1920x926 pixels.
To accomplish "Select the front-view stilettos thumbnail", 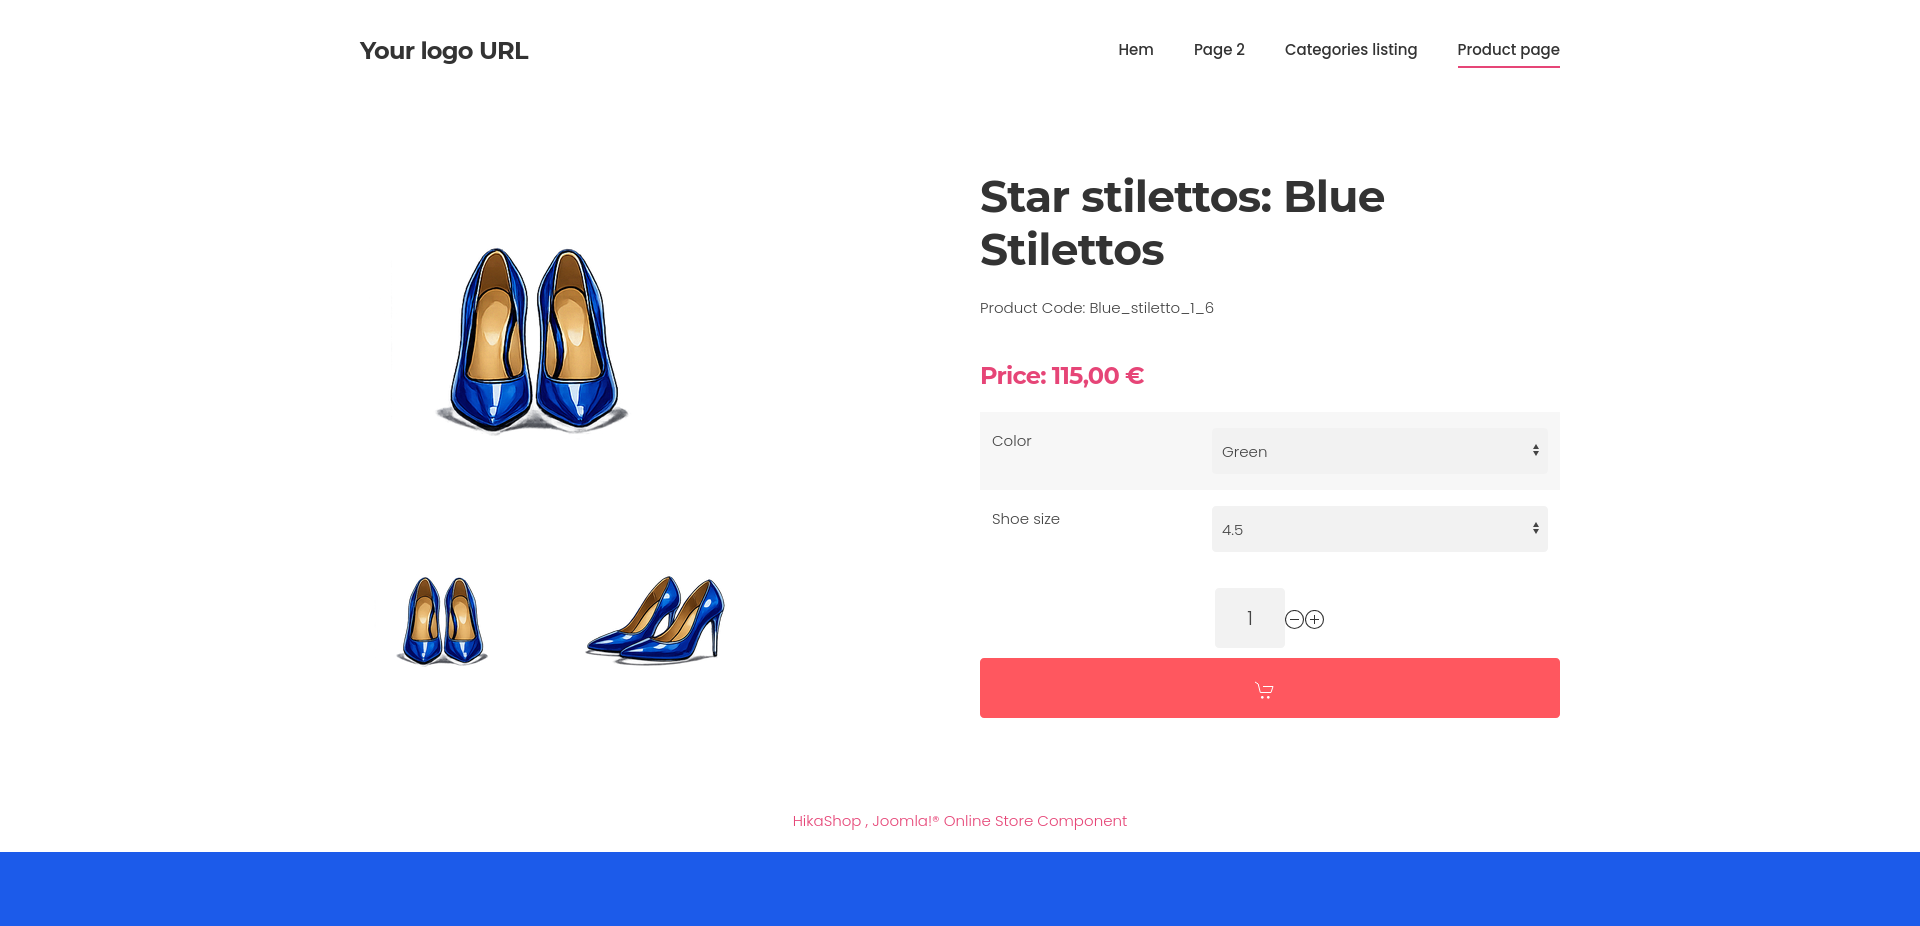I will pyautogui.click(x=442, y=620).
